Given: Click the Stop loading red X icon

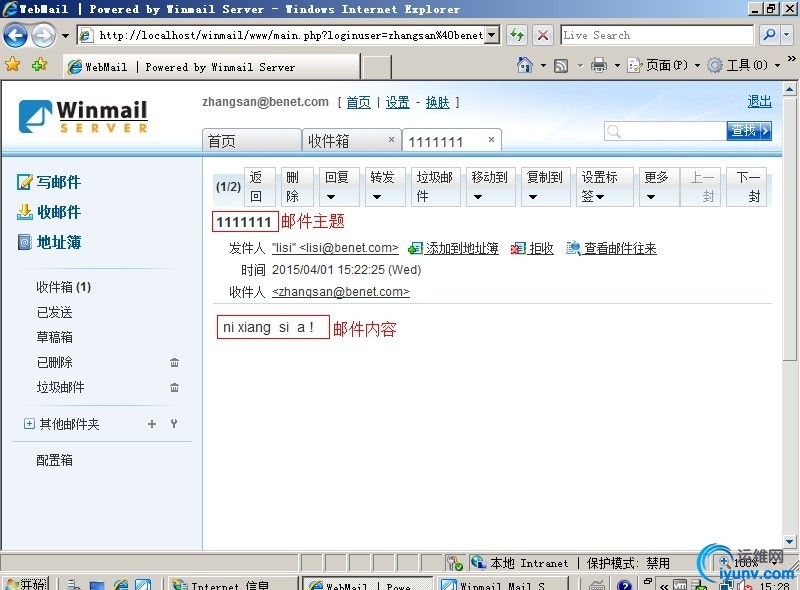Looking at the screenshot, I should click(x=543, y=35).
